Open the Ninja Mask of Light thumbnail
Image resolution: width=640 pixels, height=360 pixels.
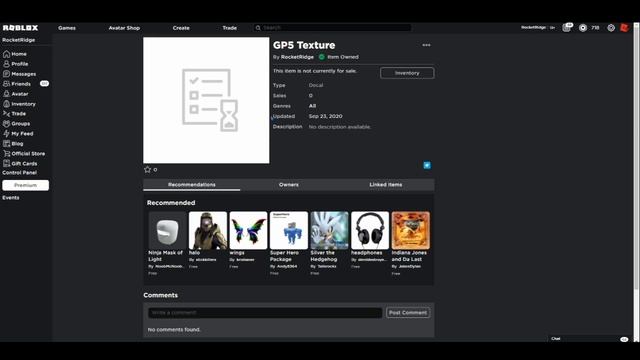click(x=167, y=230)
